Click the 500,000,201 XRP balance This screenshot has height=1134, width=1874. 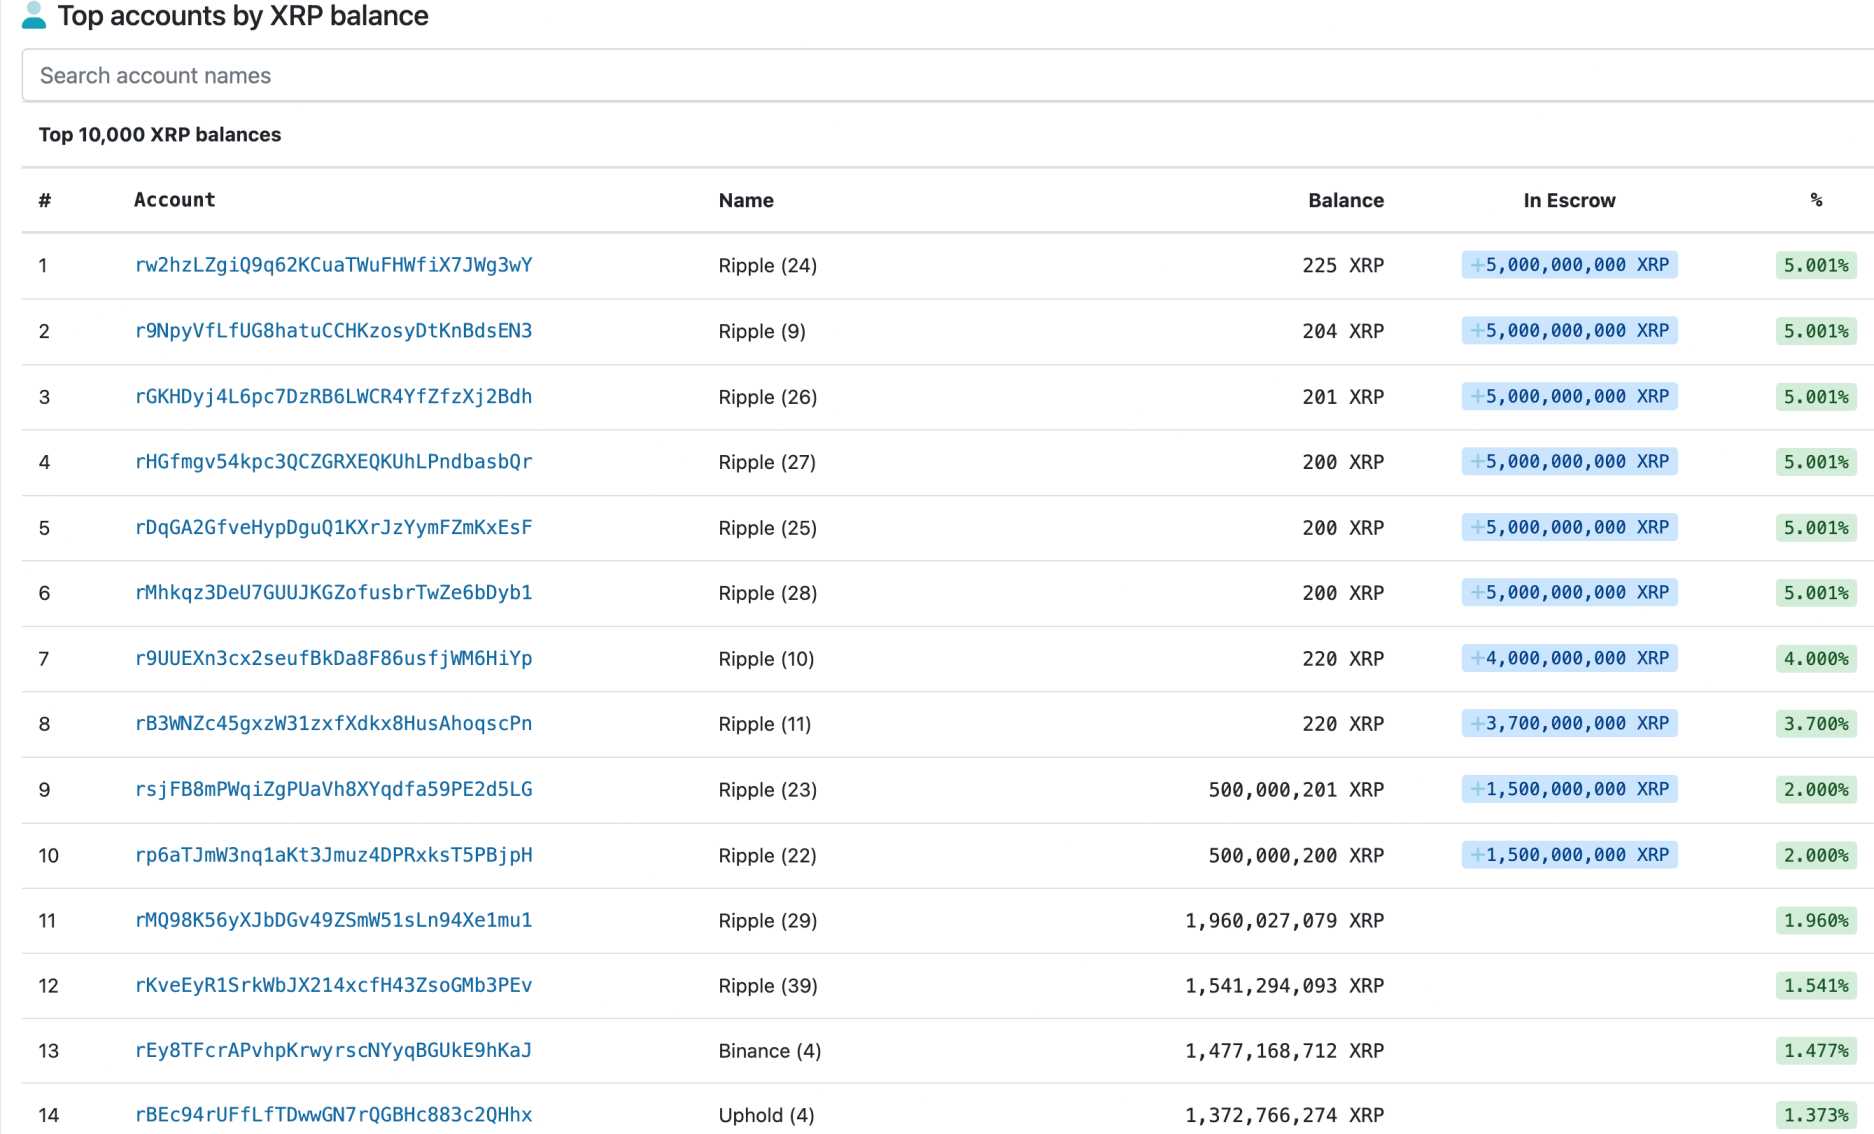1296,790
